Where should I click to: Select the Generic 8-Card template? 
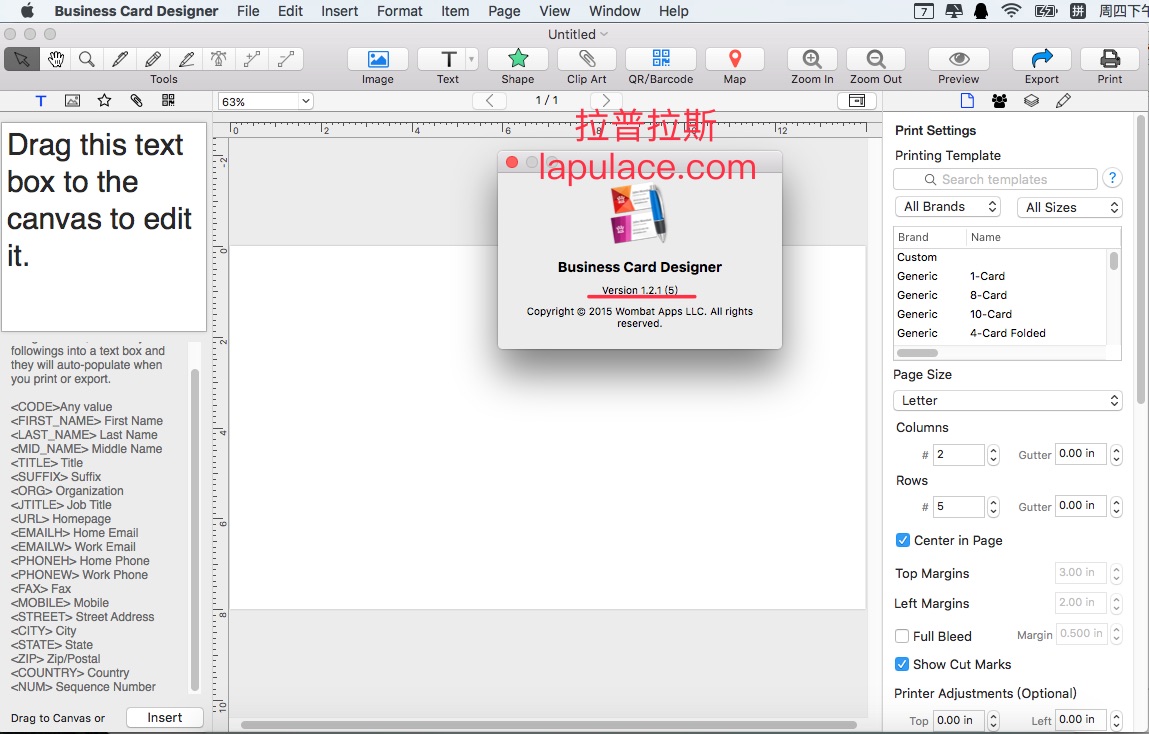point(1001,295)
